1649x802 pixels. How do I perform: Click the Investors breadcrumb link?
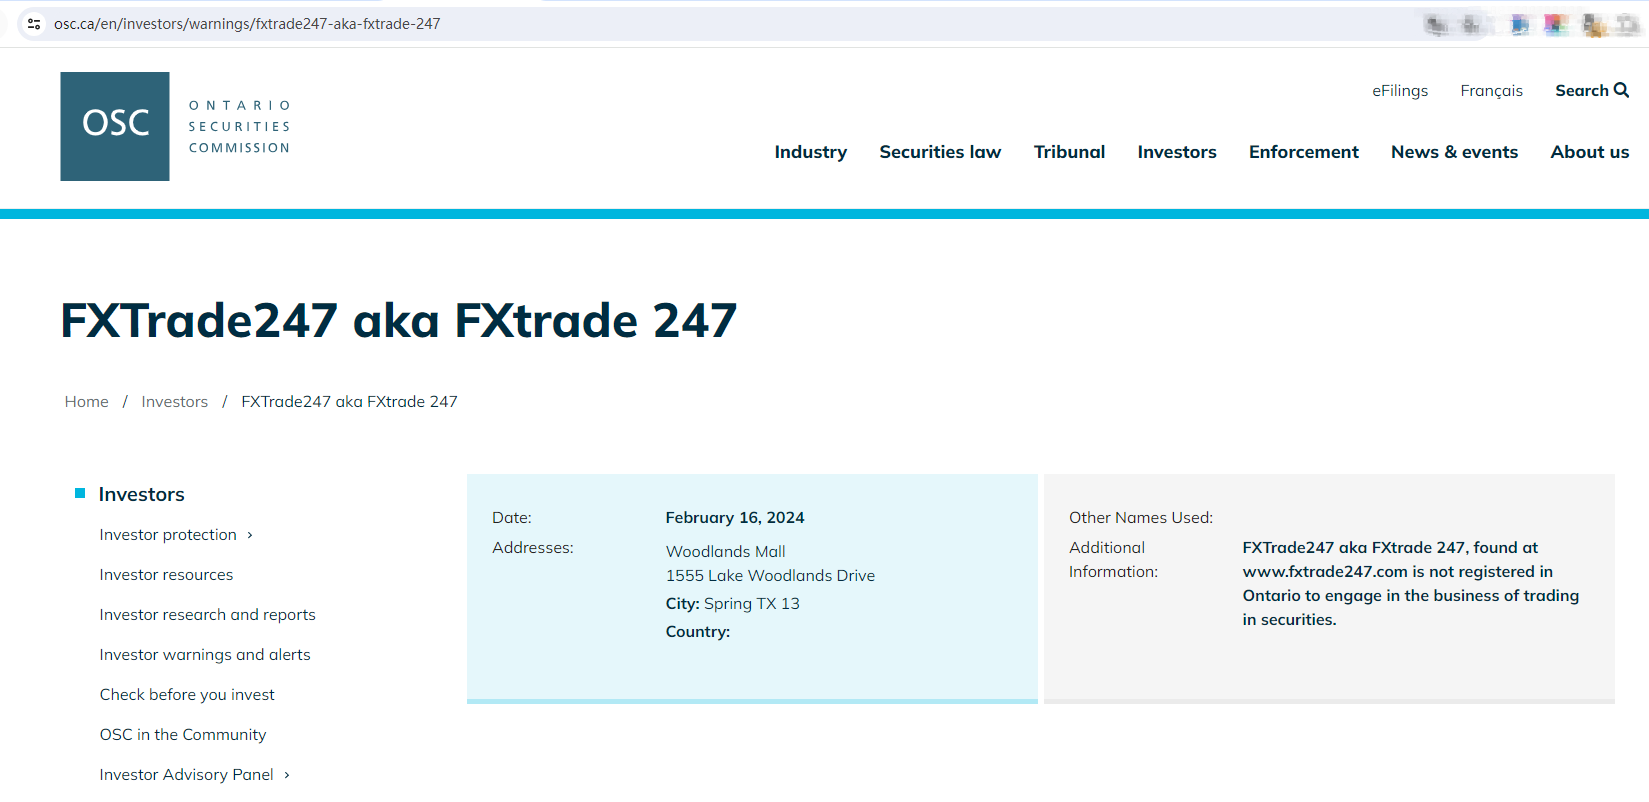click(174, 402)
